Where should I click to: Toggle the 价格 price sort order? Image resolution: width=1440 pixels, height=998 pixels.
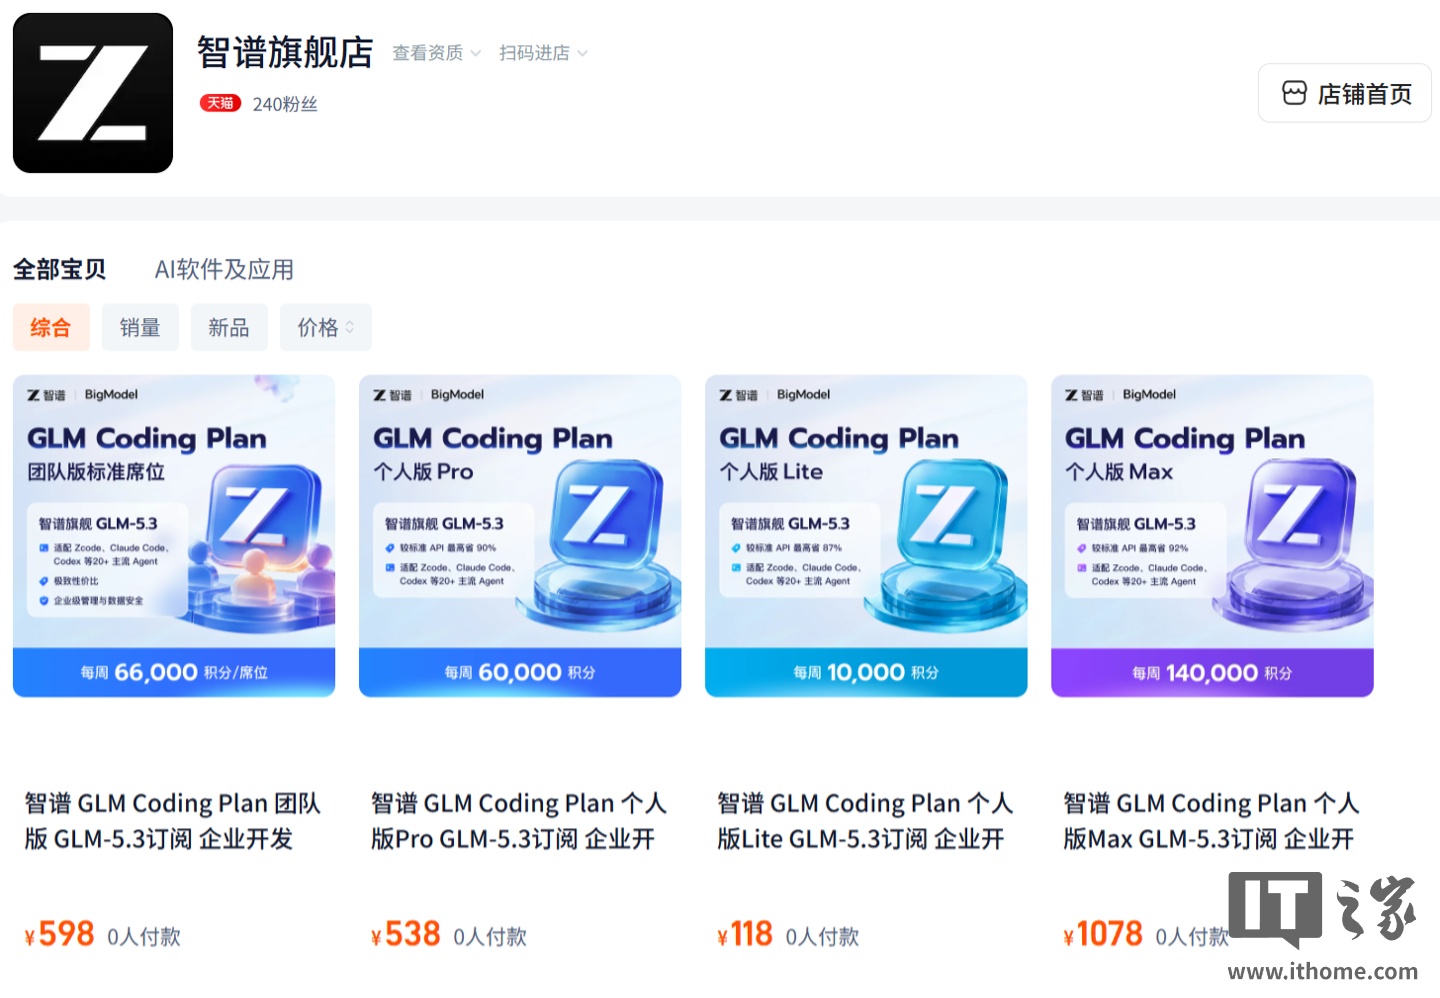coord(326,327)
